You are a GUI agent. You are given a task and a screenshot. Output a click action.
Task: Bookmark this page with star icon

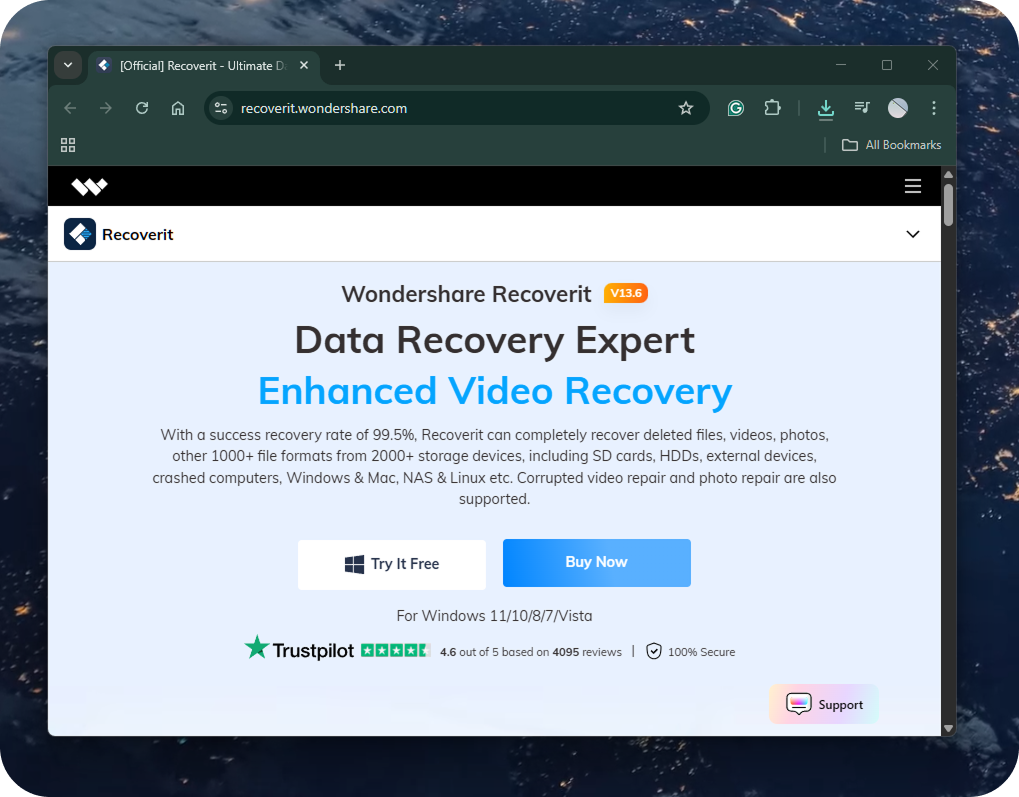tap(686, 108)
